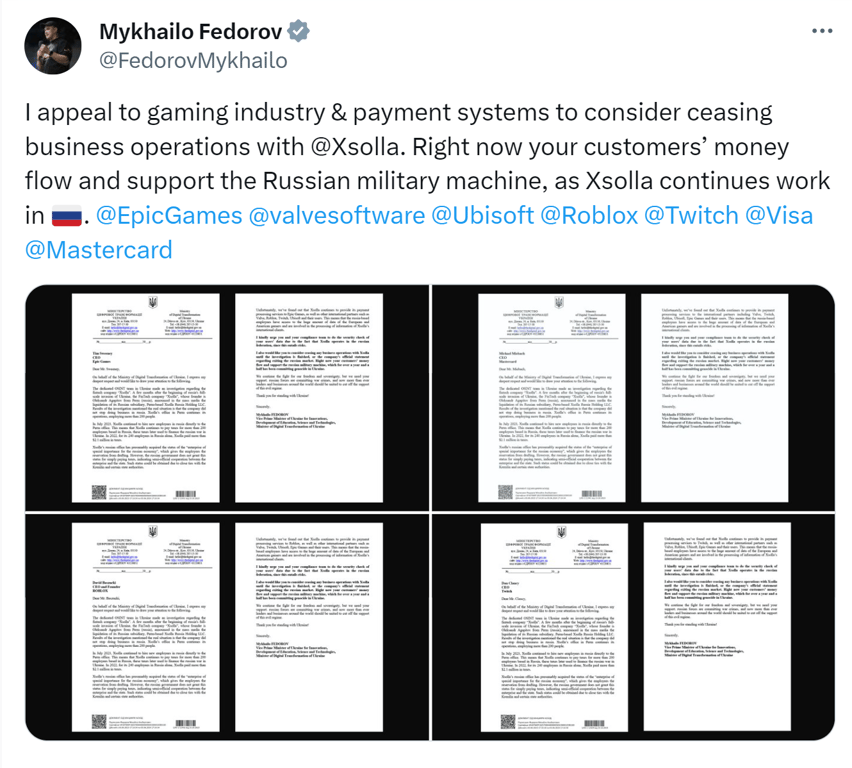Open the @Mastercard mention
Image resolution: width=852 pixels, height=768 pixels.
click(98, 250)
